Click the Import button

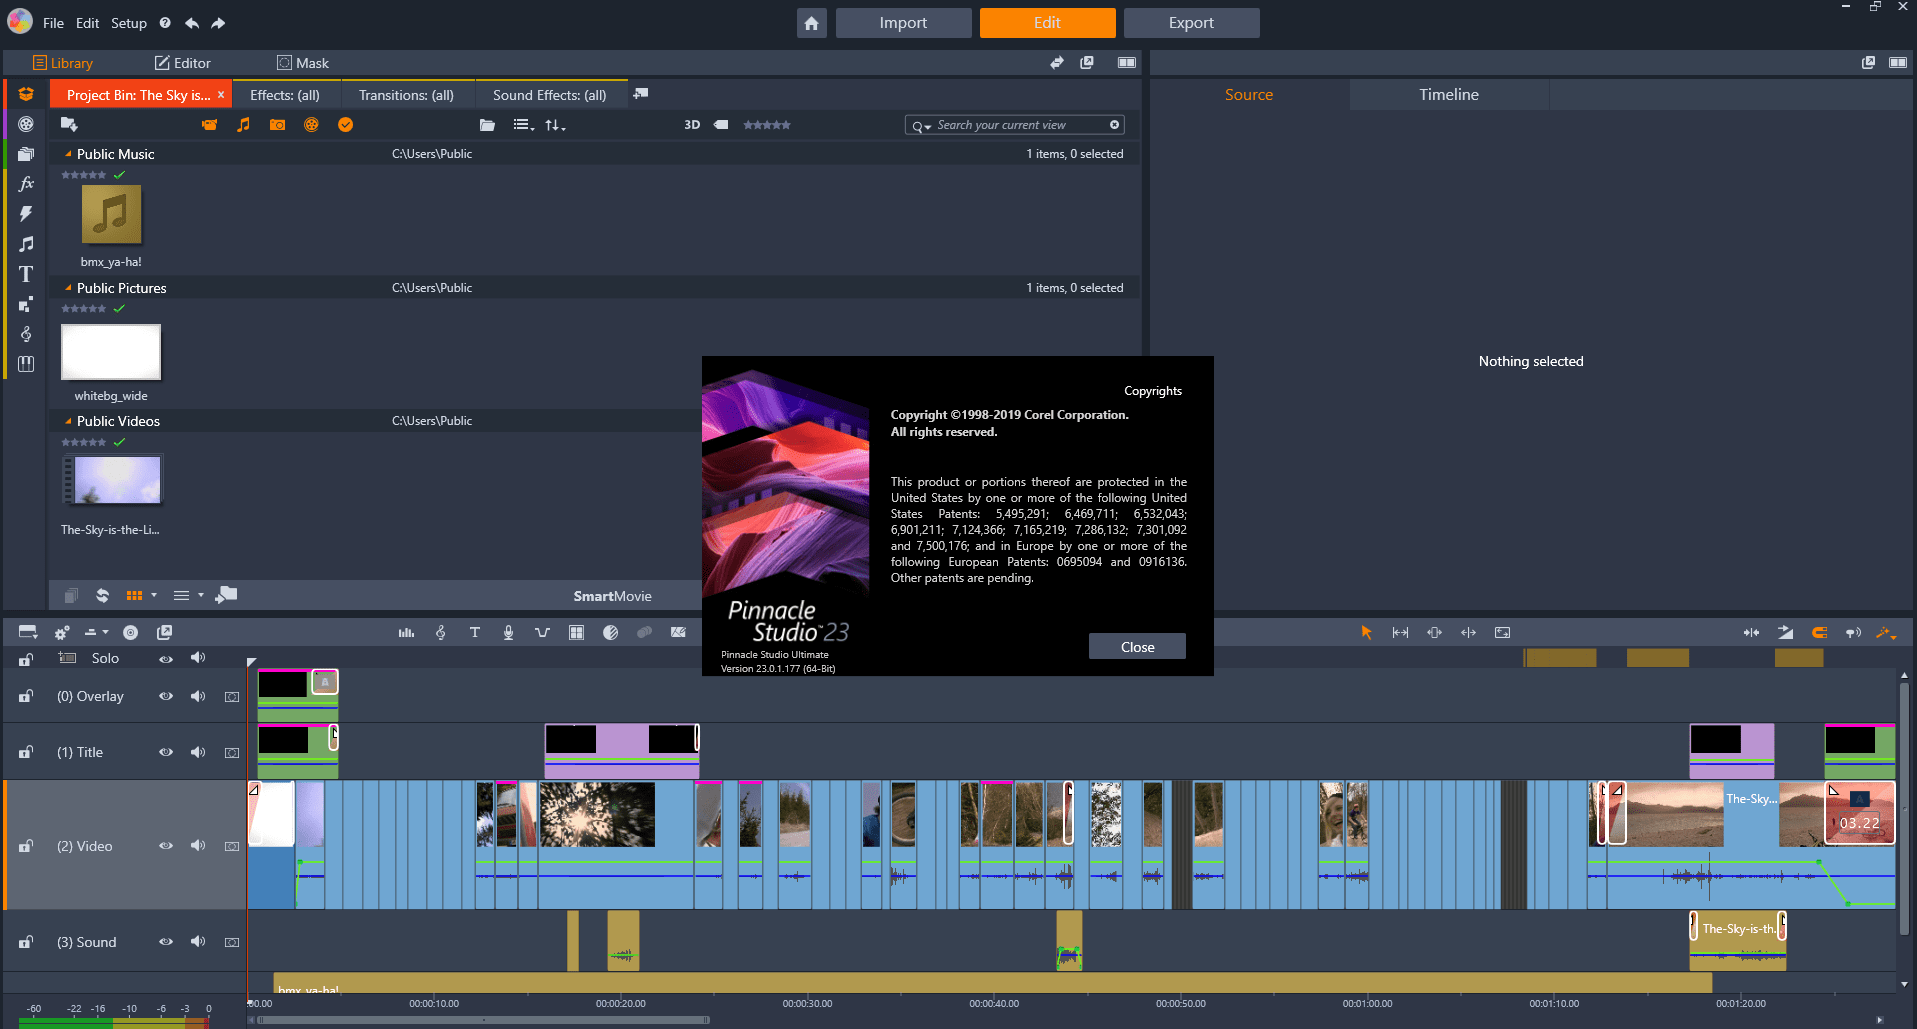point(902,22)
